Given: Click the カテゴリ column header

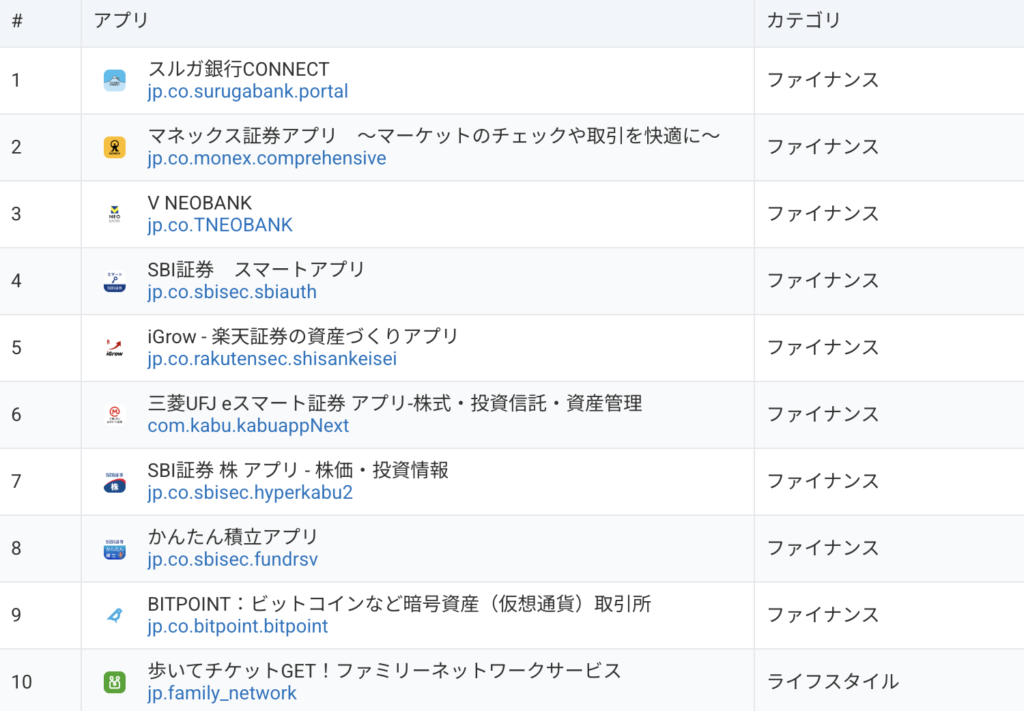Looking at the screenshot, I should (x=804, y=21).
